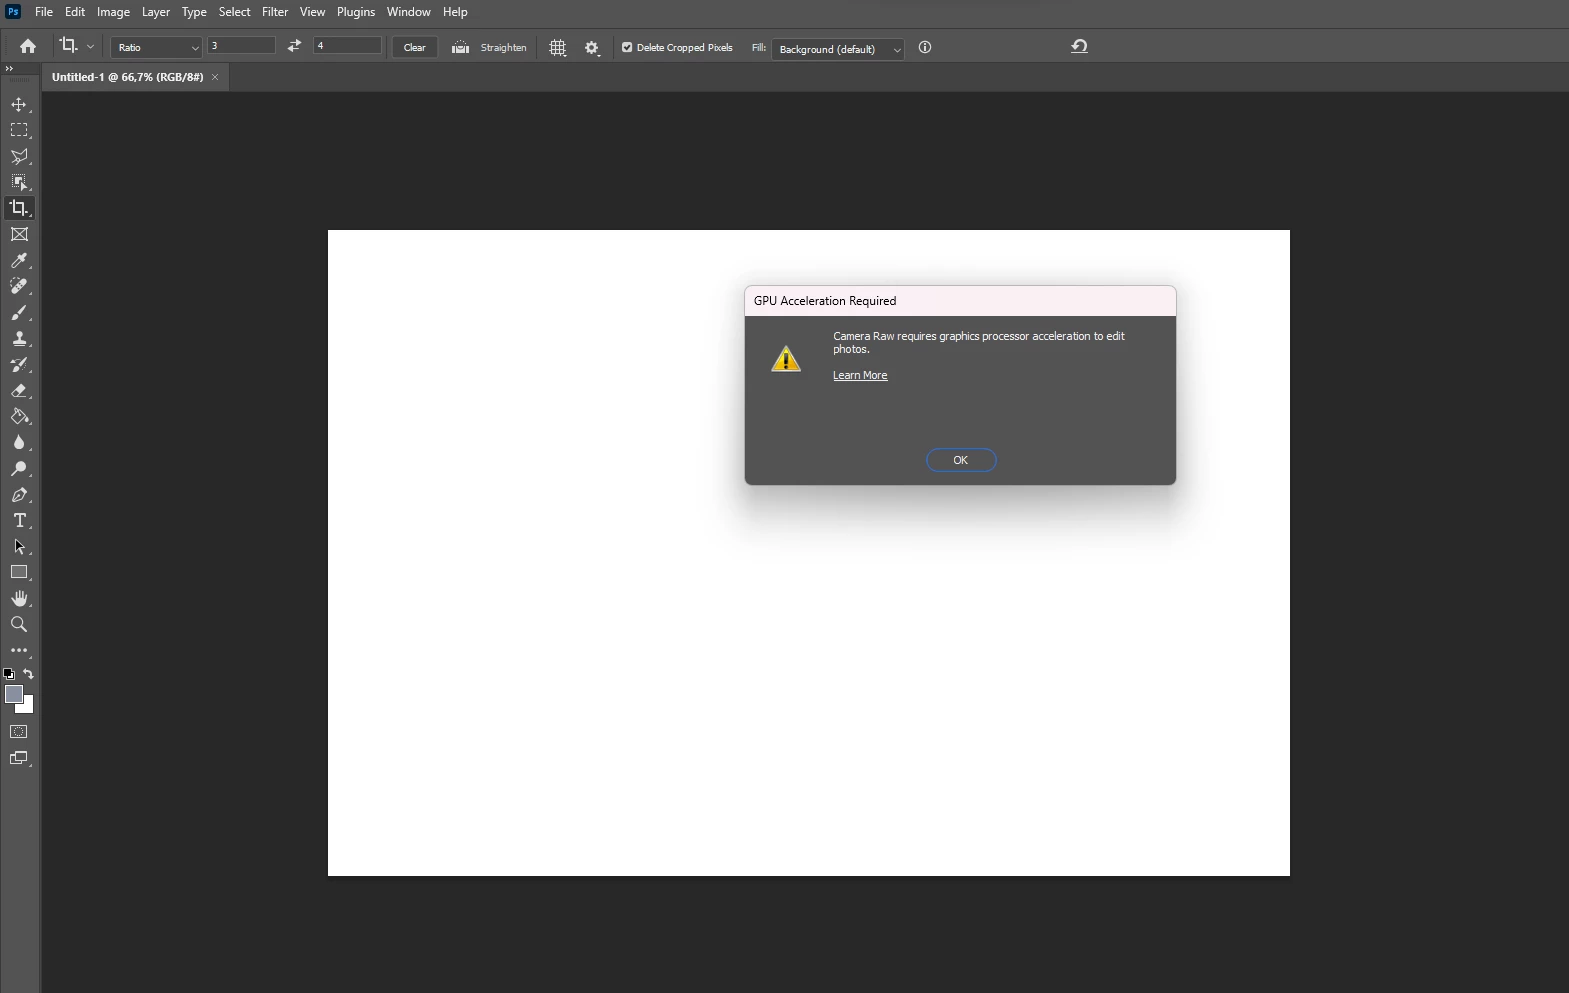Open the Filter menu
This screenshot has height=993, width=1569.
coord(275,12)
